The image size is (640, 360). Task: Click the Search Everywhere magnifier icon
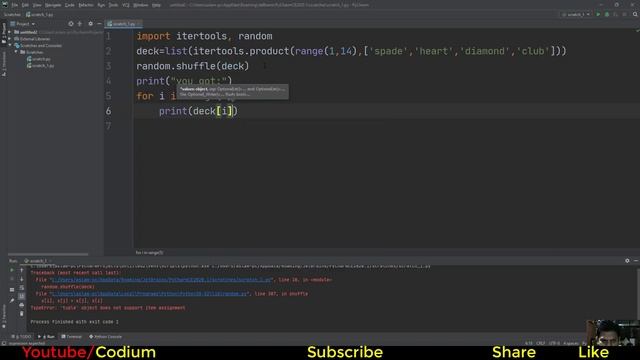pyautogui.click(x=635, y=14)
